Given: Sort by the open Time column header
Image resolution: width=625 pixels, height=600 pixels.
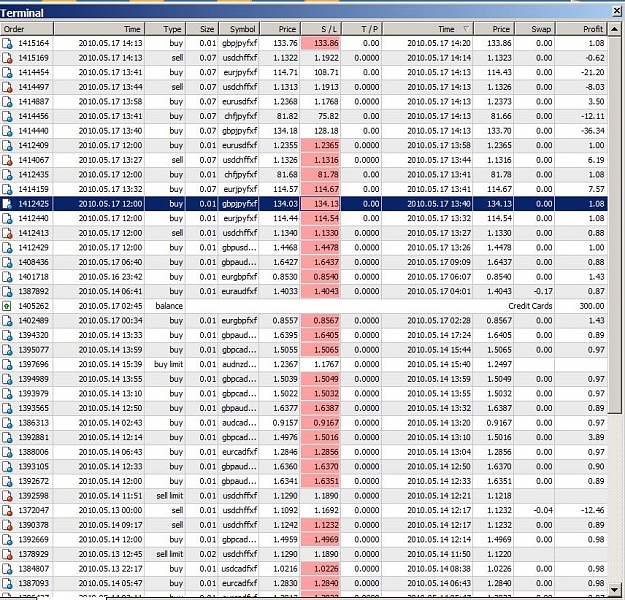Looking at the screenshot, I should (x=99, y=29).
